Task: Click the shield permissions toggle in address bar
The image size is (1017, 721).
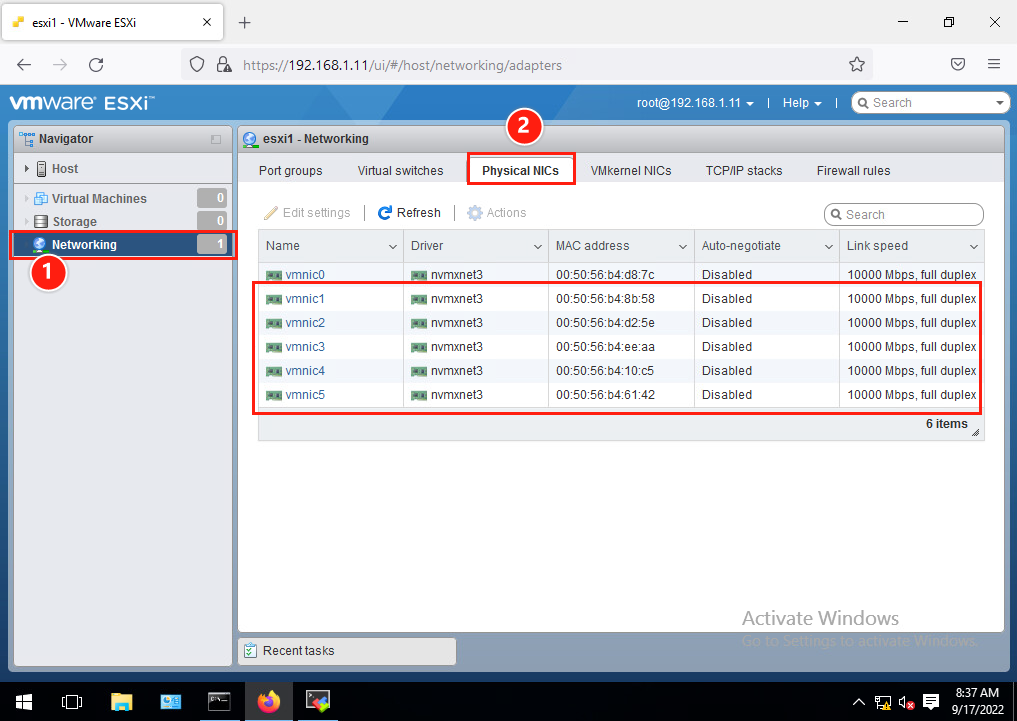Action: pyautogui.click(x=196, y=64)
